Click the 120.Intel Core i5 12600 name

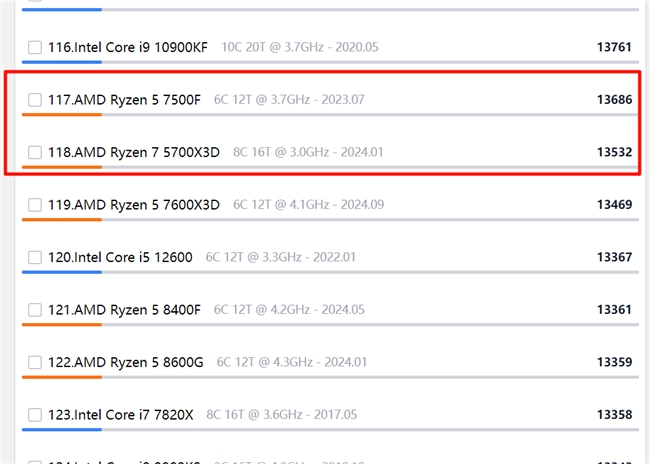(120, 258)
